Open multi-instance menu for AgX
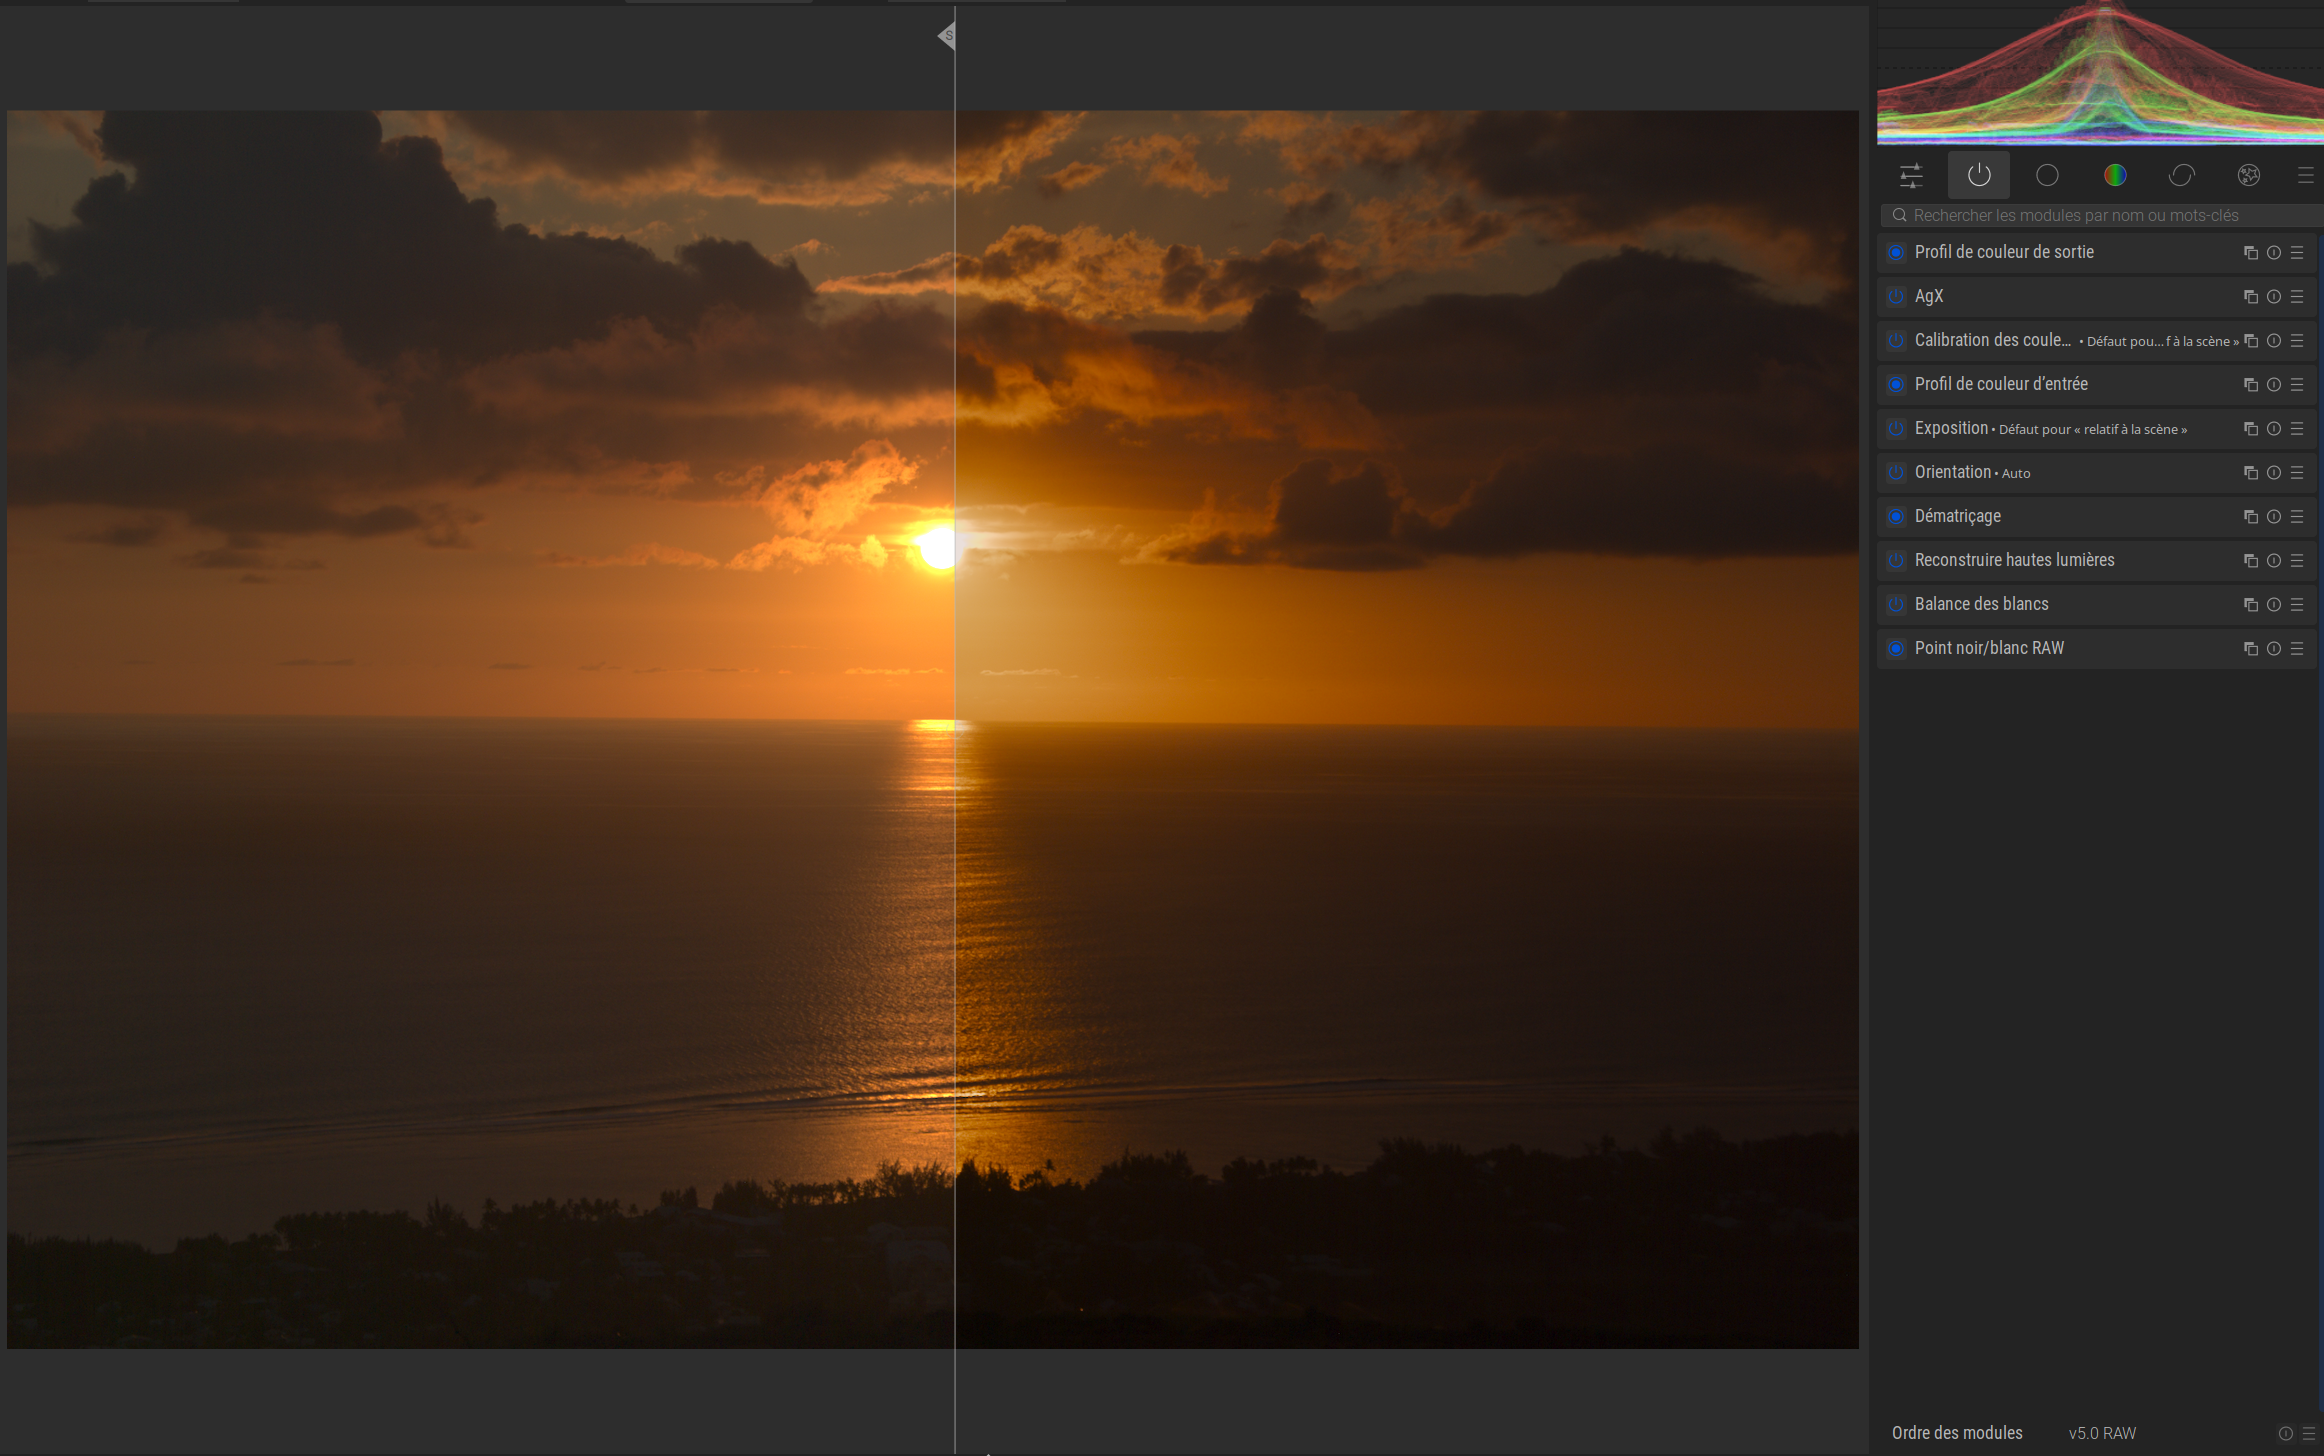2324x1456 pixels. pos(2251,297)
